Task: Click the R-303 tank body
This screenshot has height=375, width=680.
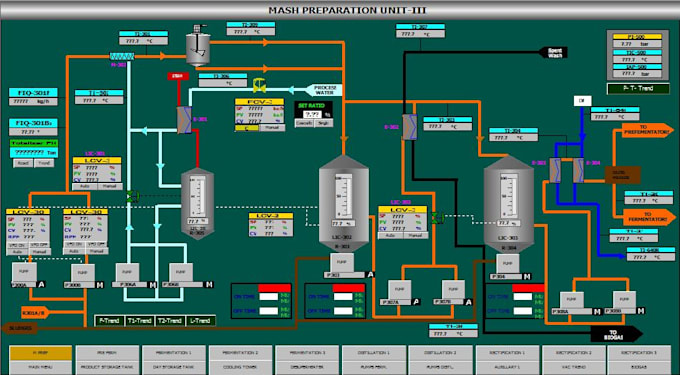Action: 343,203
